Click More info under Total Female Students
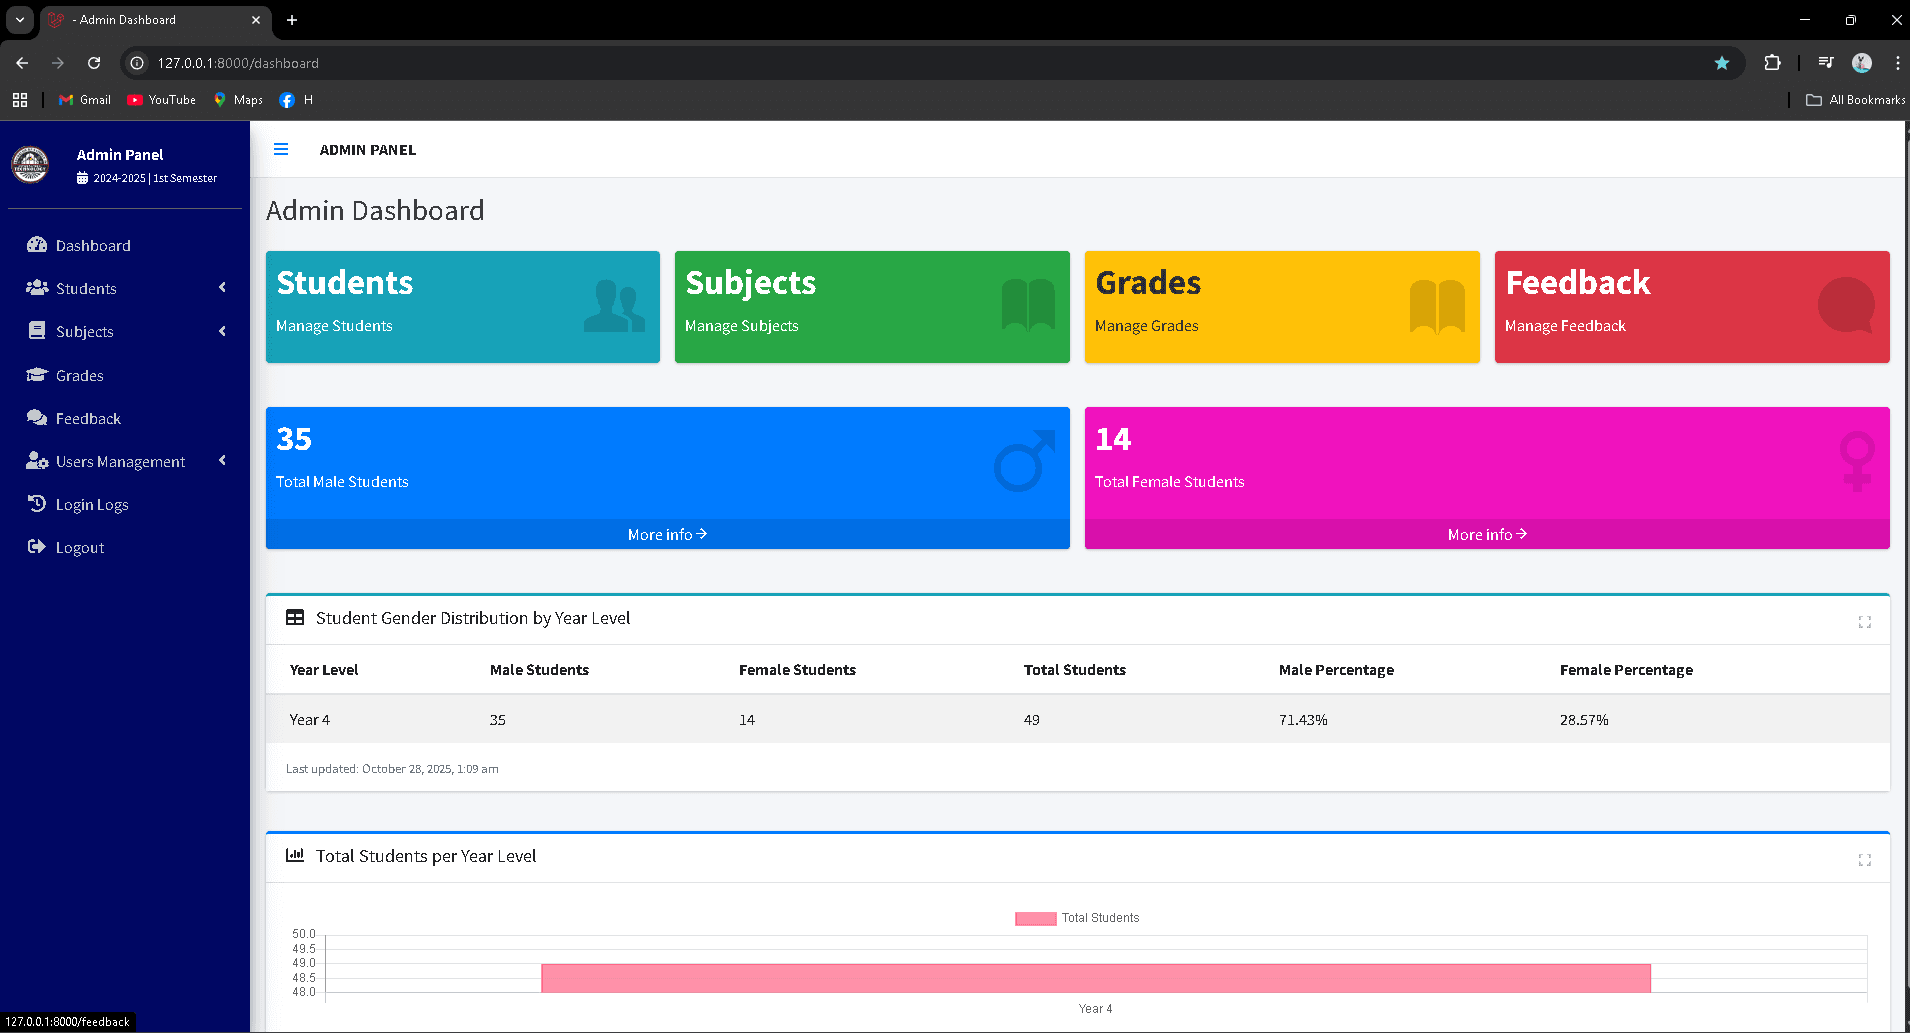 point(1487,534)
